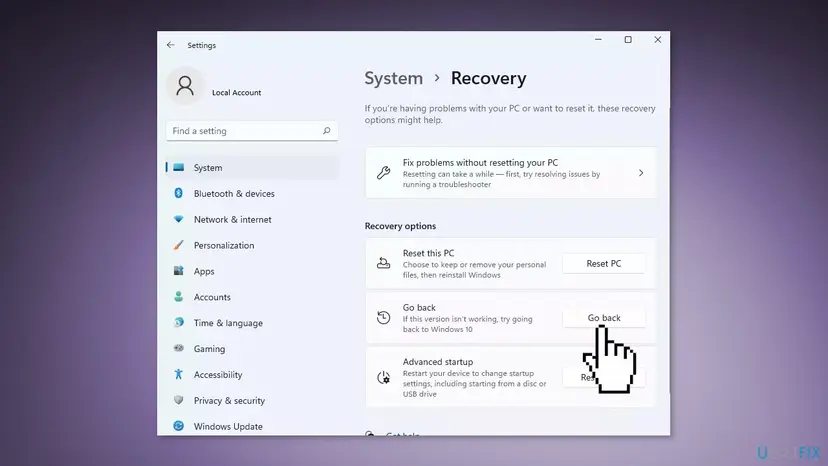
Task: Open Windows Update settings
Action: coord(251,426)
